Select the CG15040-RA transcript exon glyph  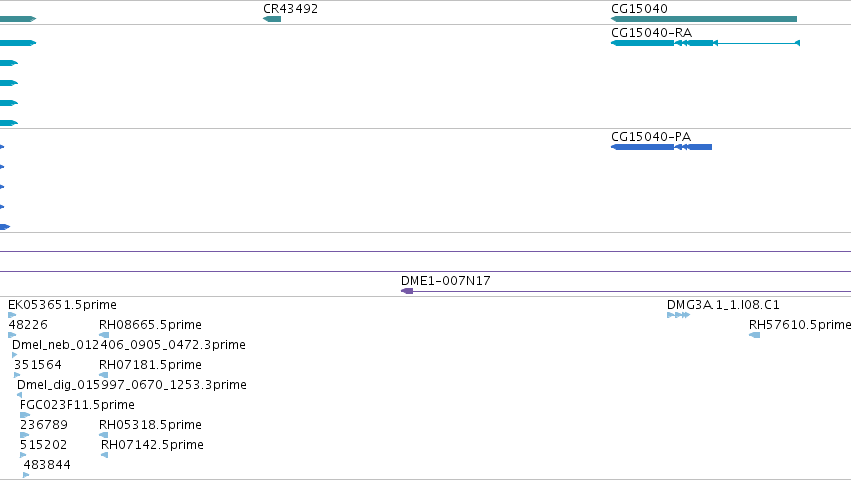[706, 43]
